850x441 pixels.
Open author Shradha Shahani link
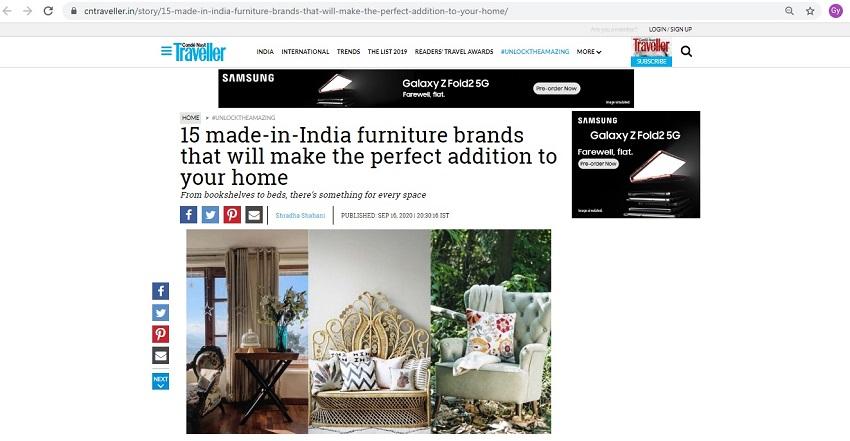point(300,216)
